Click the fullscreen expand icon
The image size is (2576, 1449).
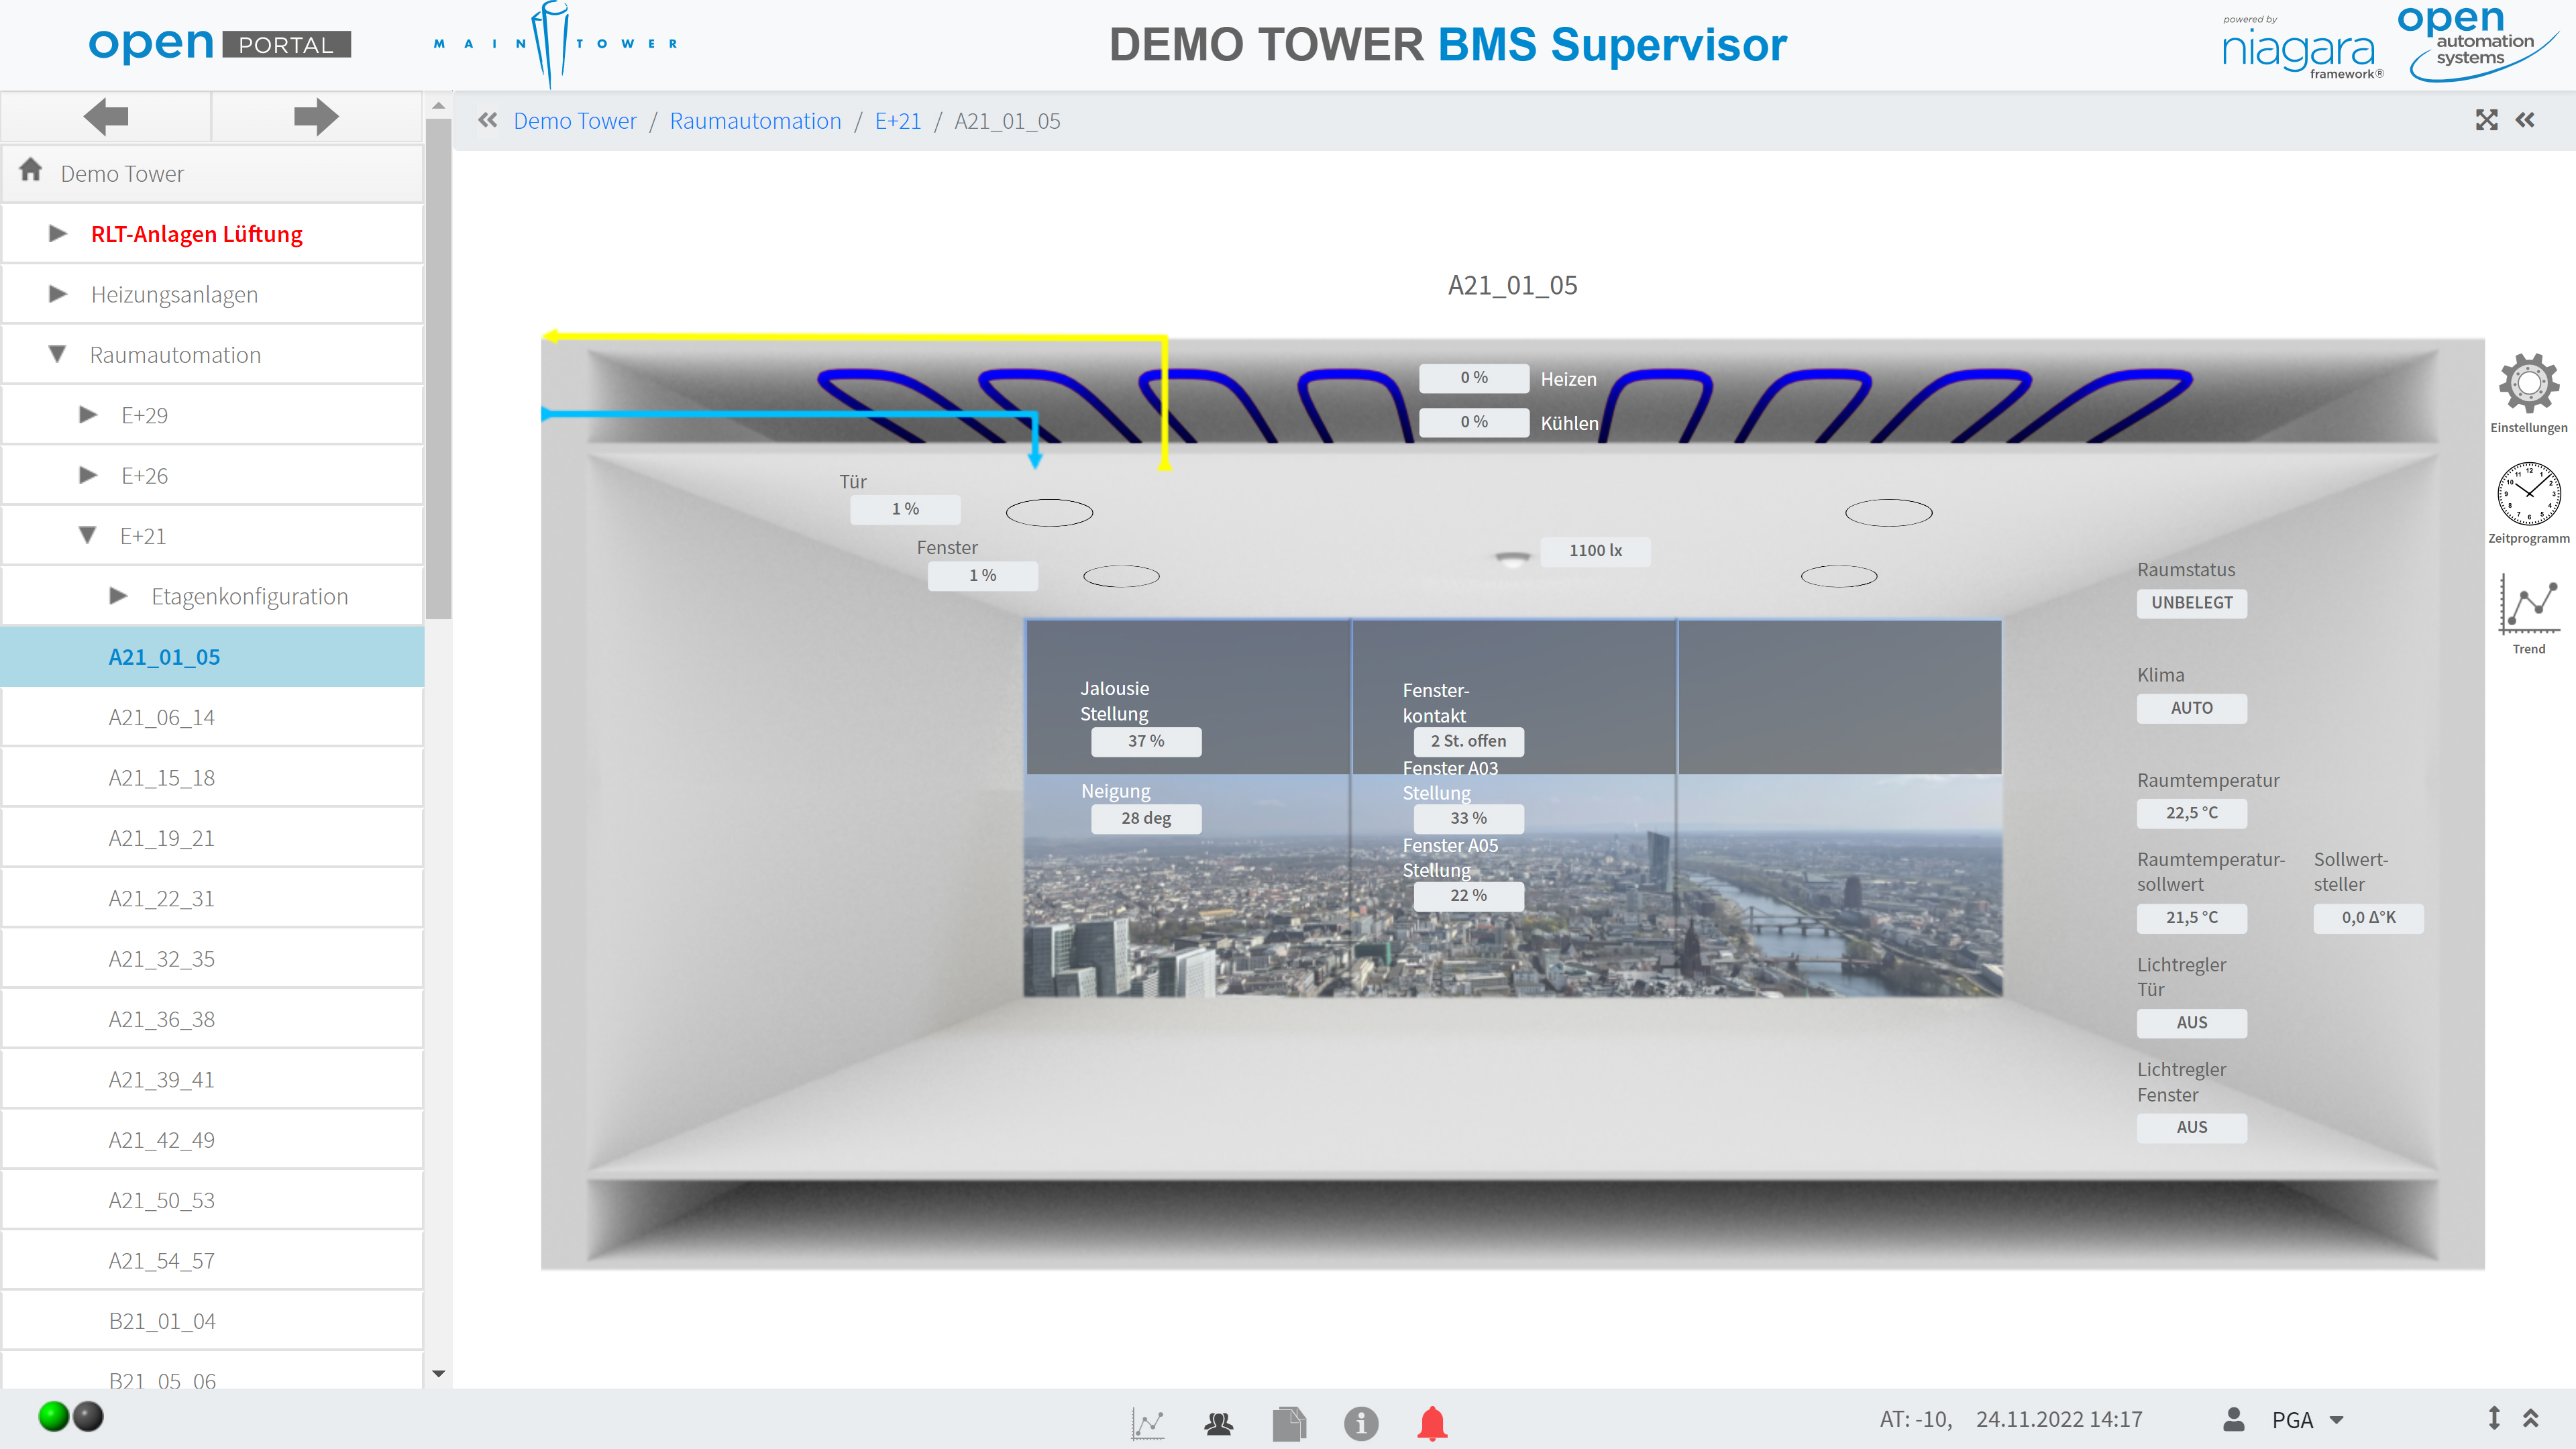pyautogui.click(x=2486, y=120)
